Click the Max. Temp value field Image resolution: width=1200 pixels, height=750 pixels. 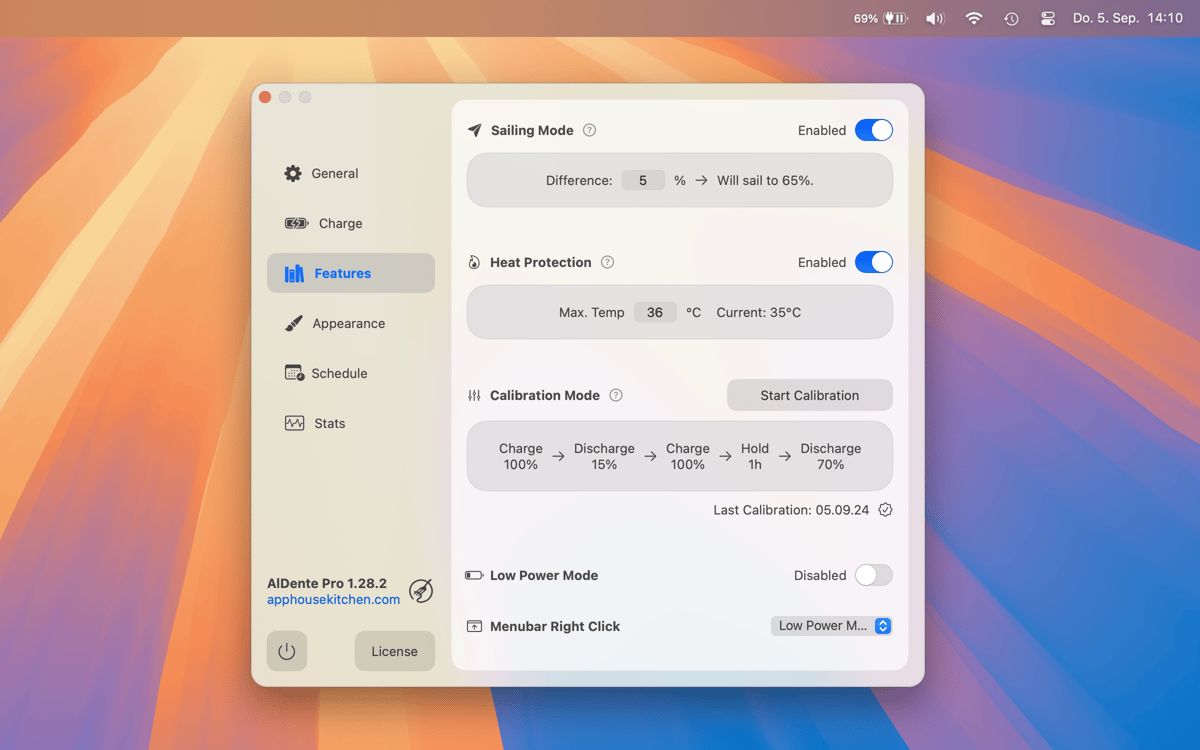655,312
